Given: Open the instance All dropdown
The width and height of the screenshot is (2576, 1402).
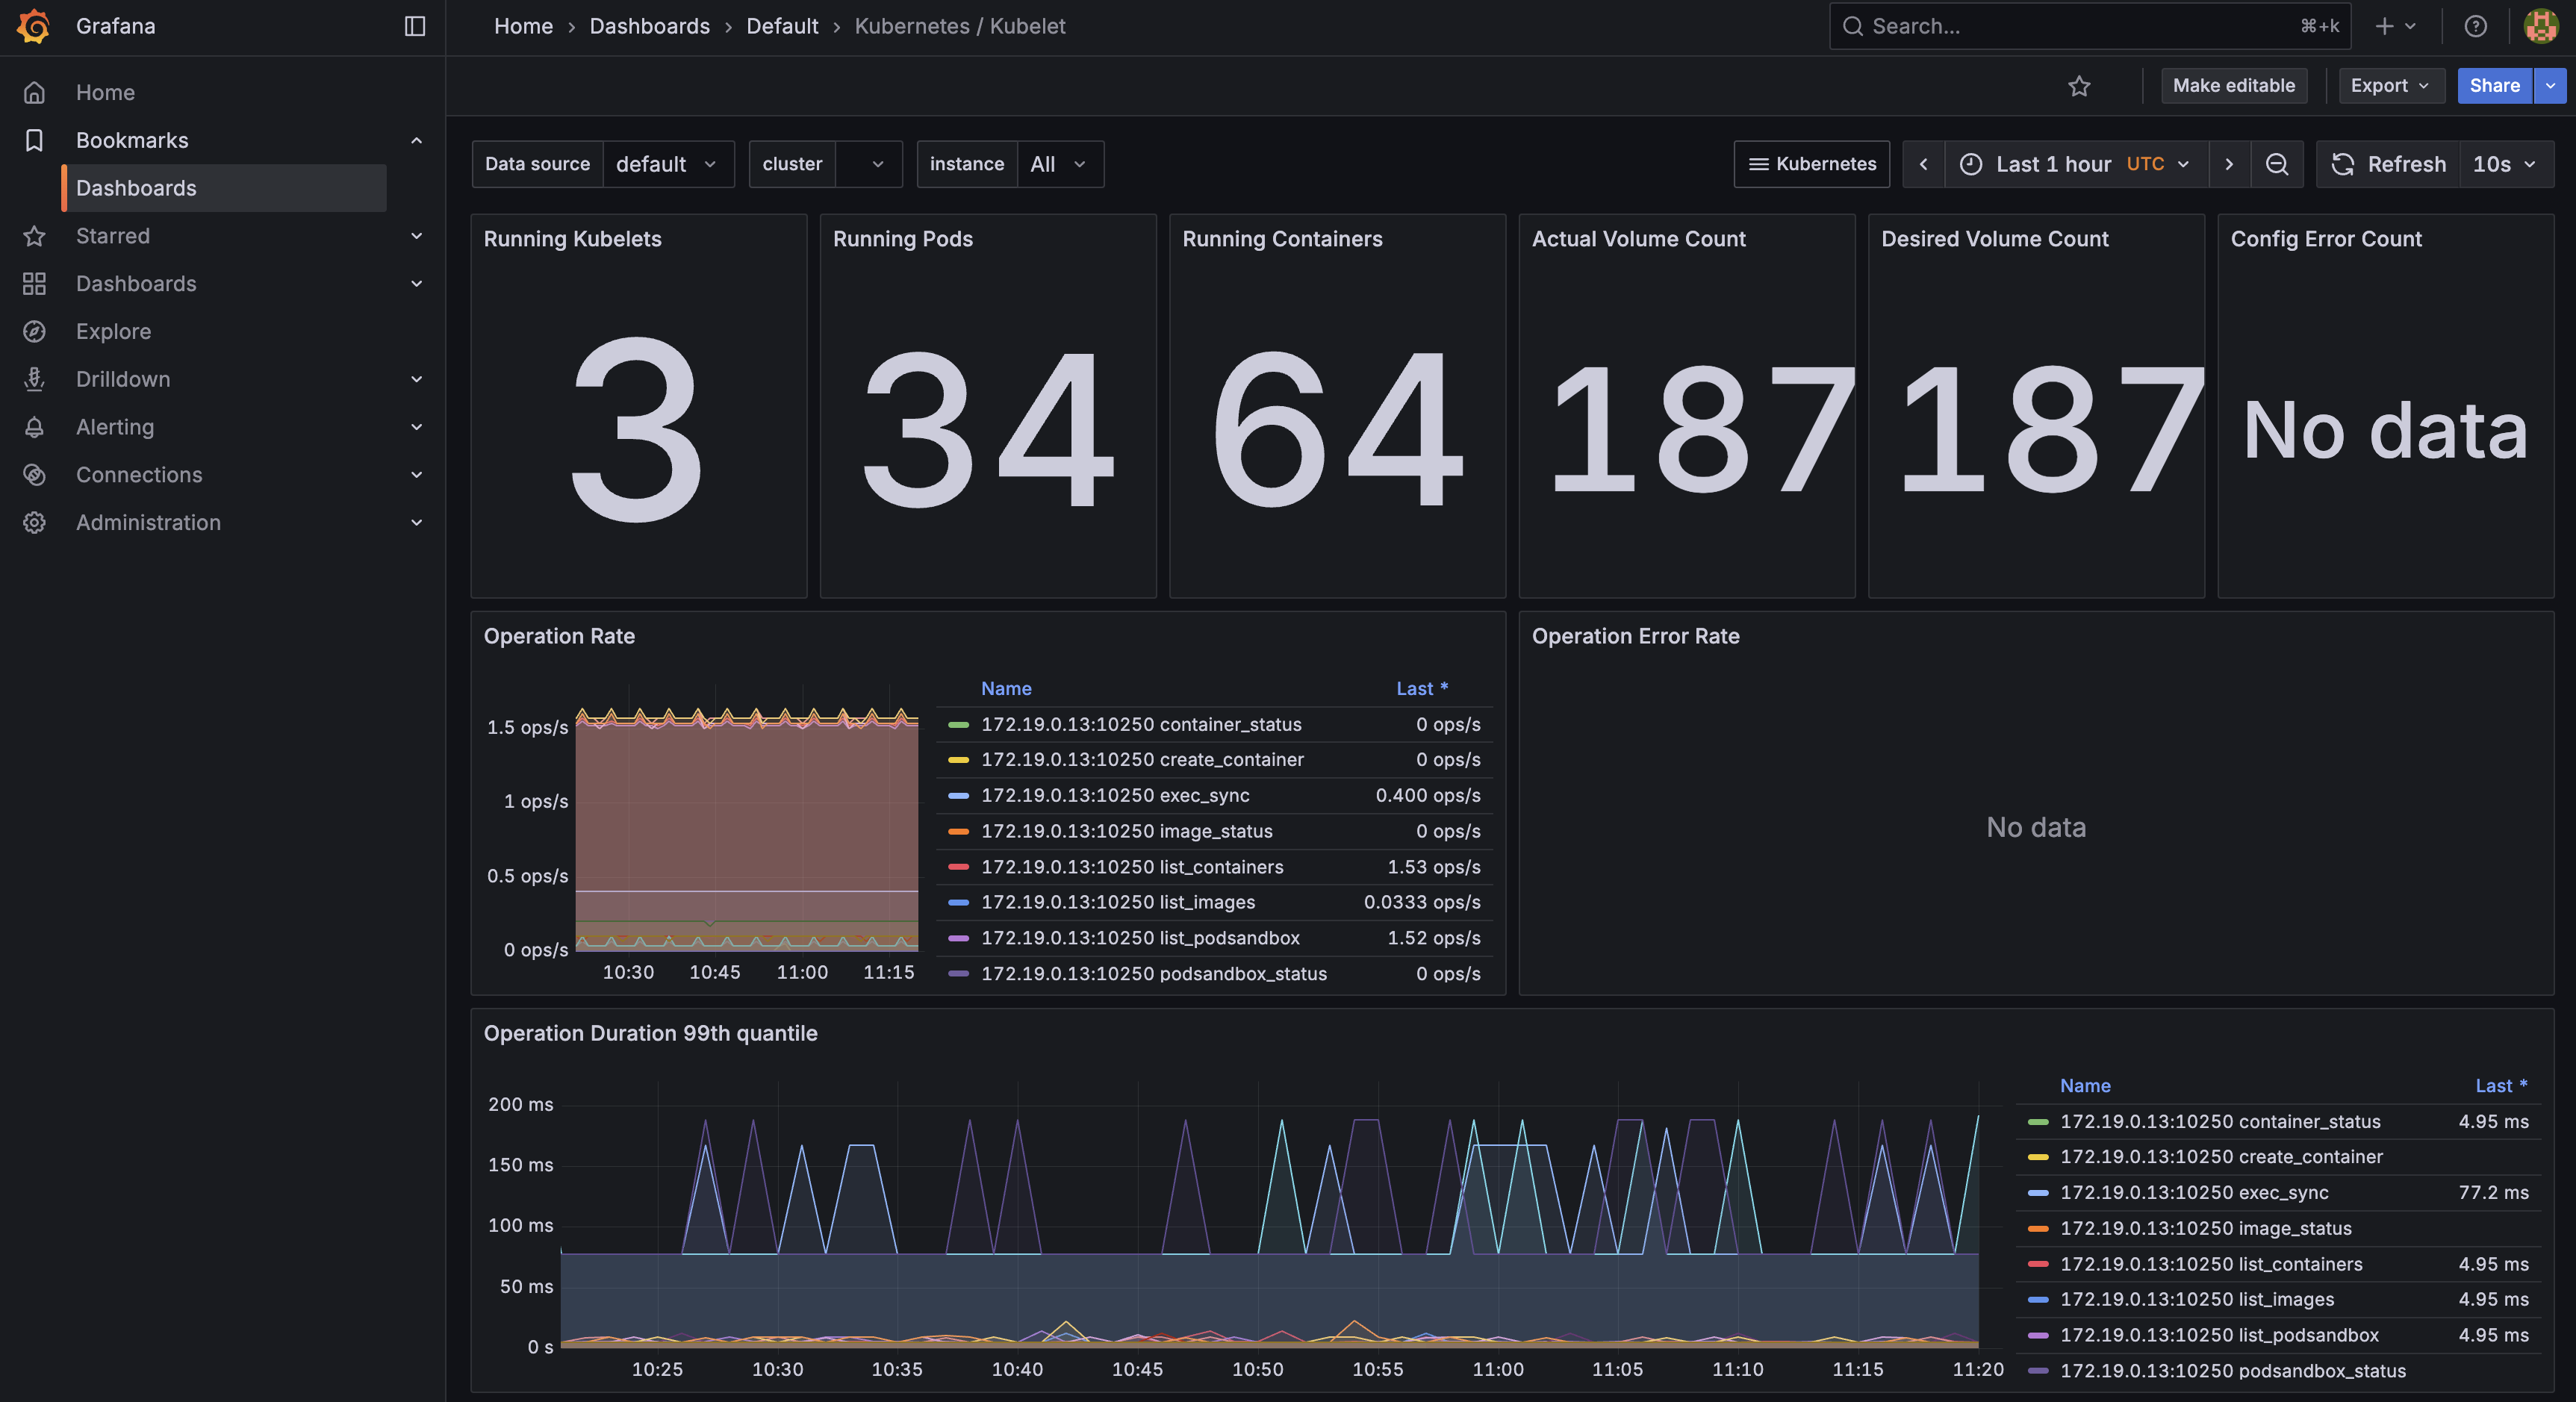Looking at the screenshot, I should coord(1058,164).
